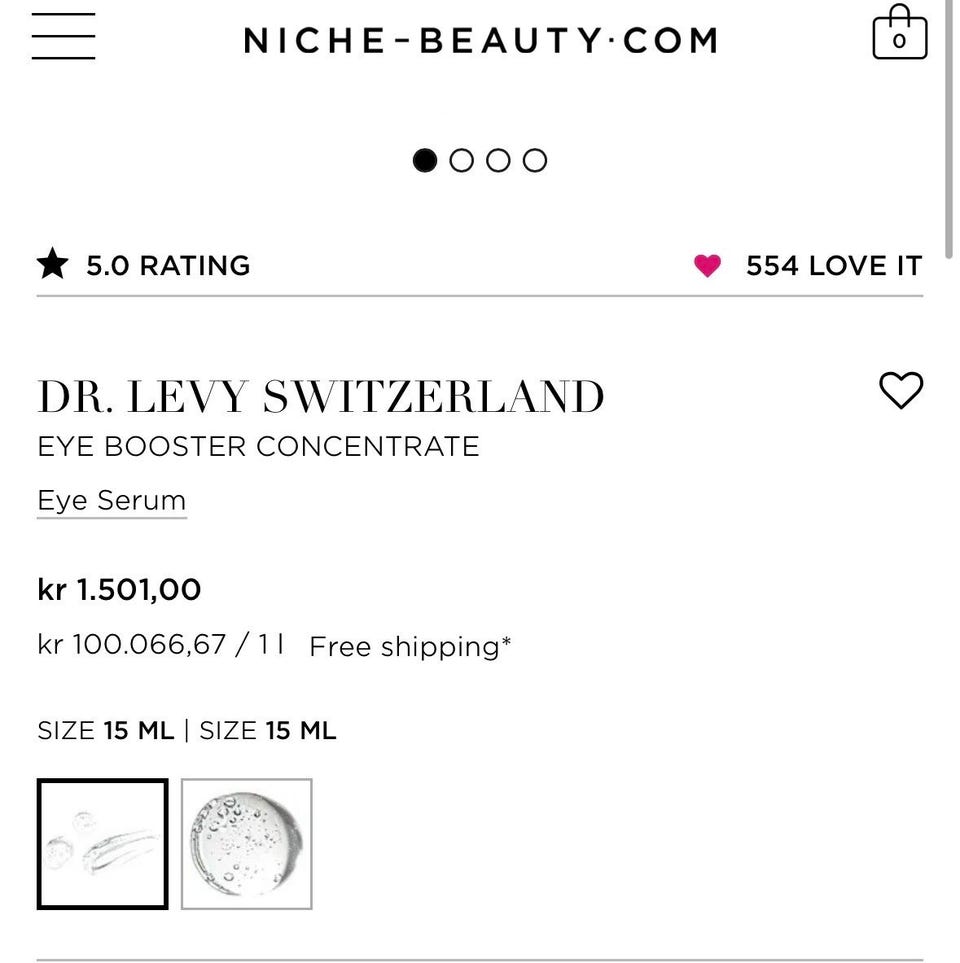Click the black star rating icon
Screen dimensions: 960x963
point(52,265)
